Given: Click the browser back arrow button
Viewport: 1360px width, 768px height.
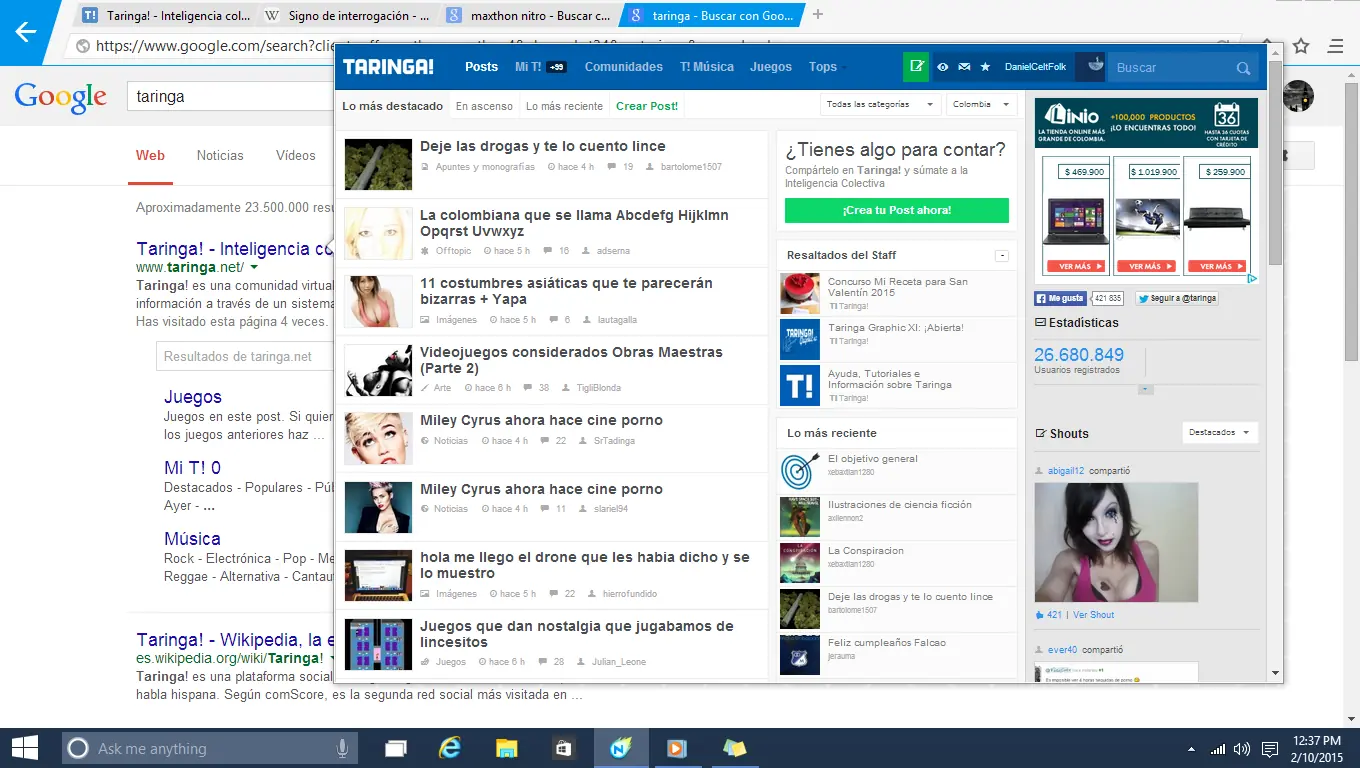Looking at the screenshot, I should [x=25, y=32].
